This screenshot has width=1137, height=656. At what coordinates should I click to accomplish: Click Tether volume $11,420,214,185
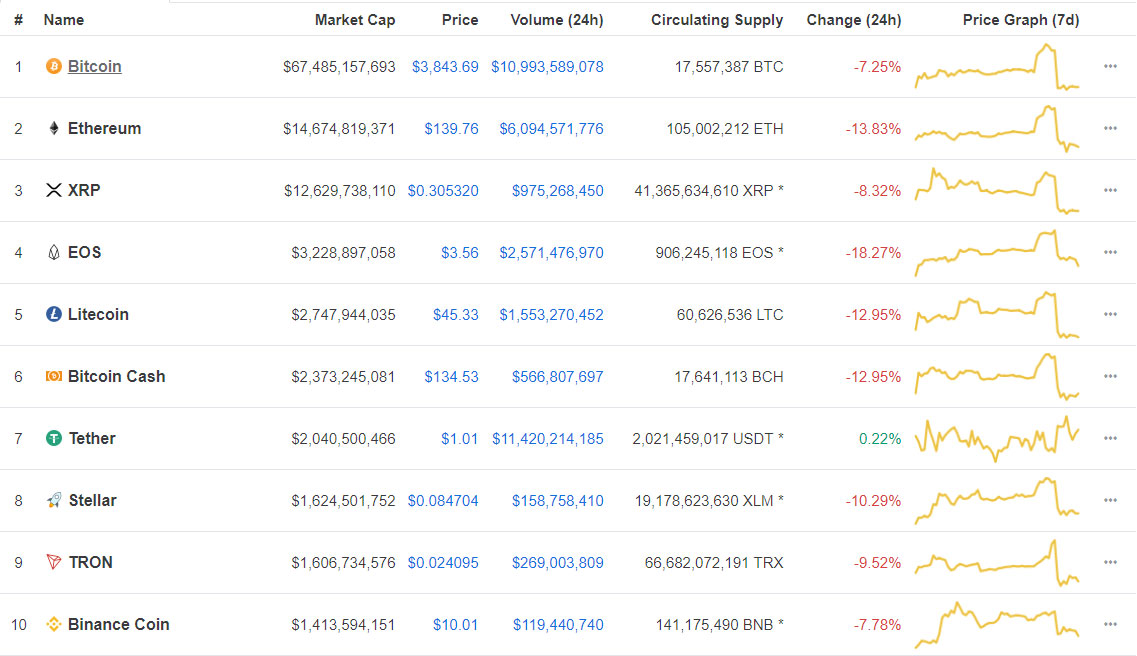pyautogui.click(x=547, y=439)
